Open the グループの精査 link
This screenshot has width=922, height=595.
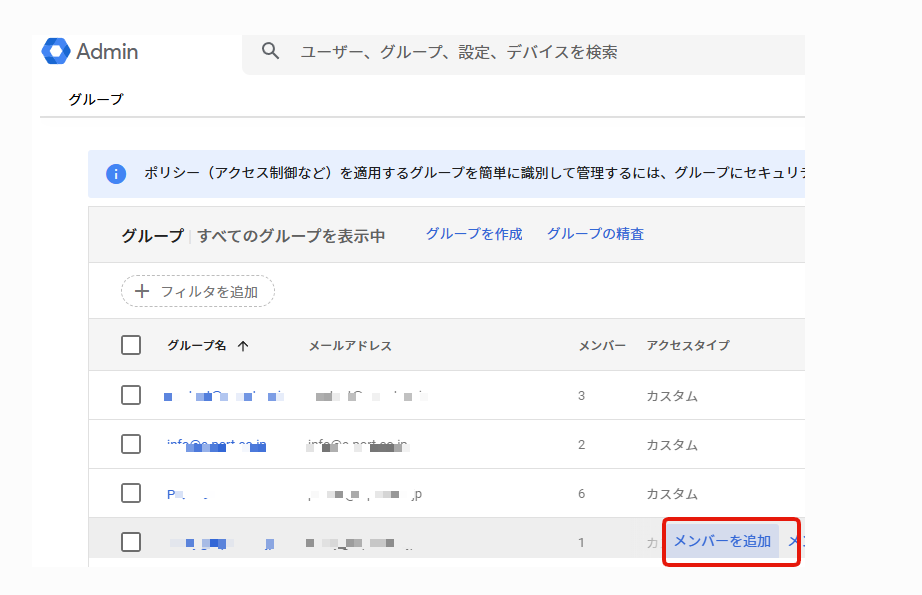pos(595,234)
